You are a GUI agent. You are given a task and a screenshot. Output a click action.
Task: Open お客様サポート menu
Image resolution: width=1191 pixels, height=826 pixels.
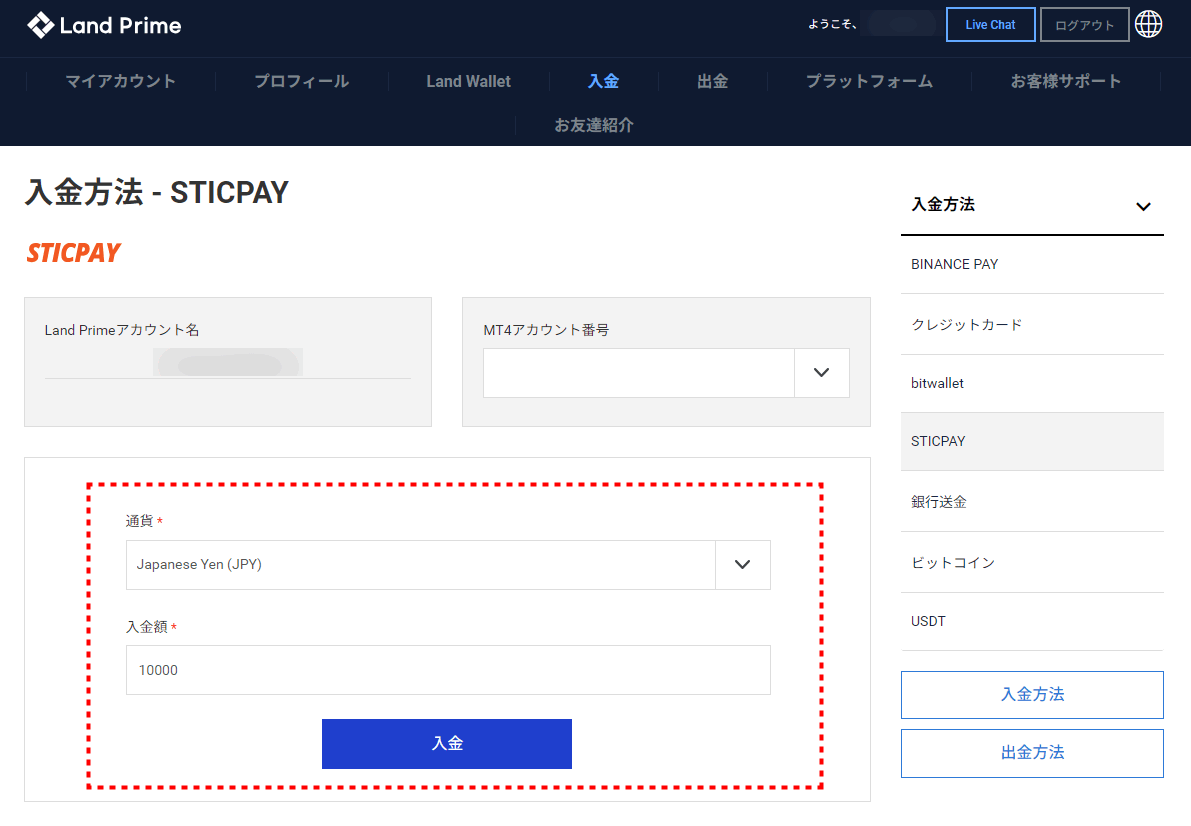click(1066, 81)
